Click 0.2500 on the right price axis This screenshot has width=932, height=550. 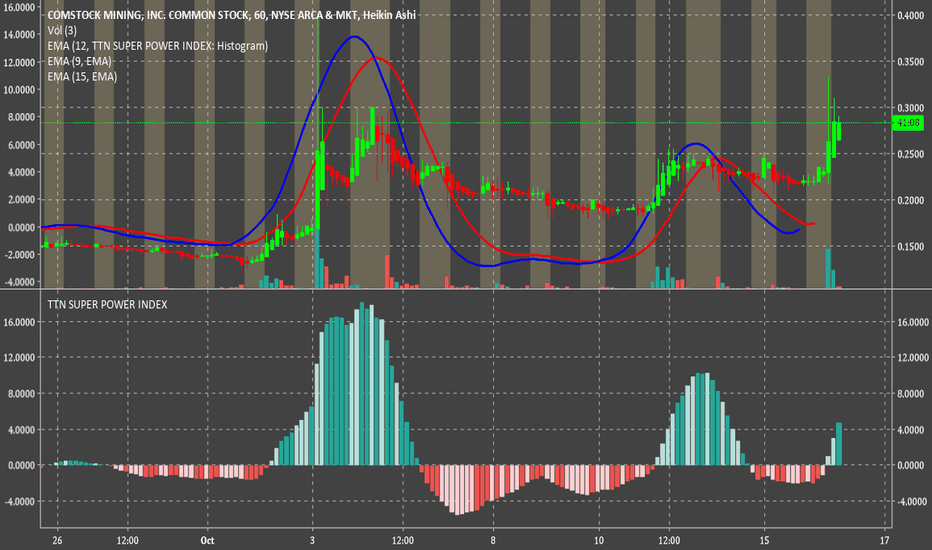click(910, 155)
